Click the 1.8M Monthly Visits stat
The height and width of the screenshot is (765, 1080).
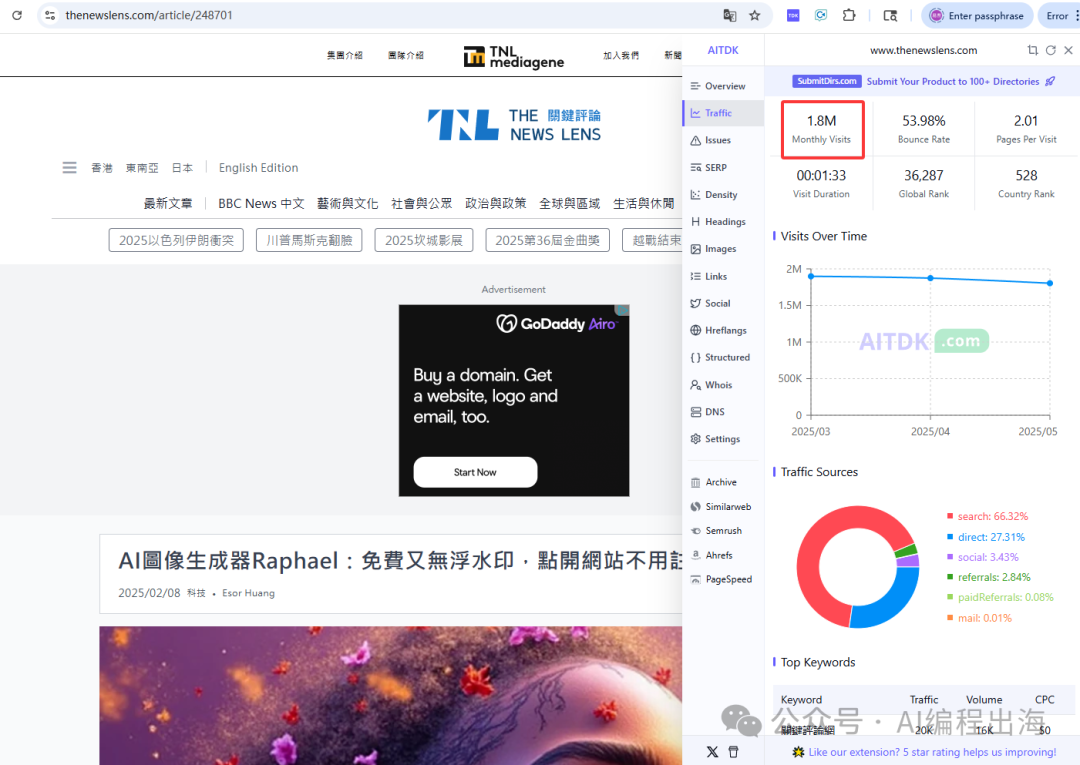click(822, 129)
